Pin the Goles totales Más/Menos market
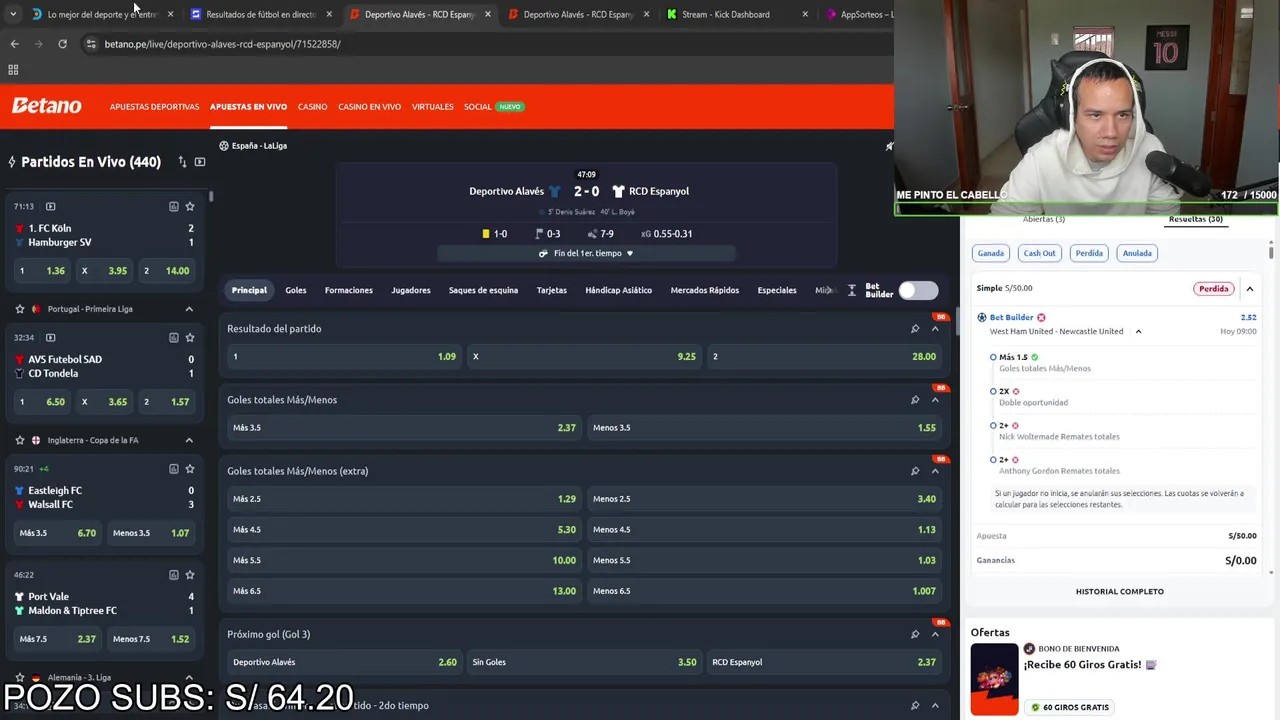Viewport: 1280px width, 720px height. 914,400
